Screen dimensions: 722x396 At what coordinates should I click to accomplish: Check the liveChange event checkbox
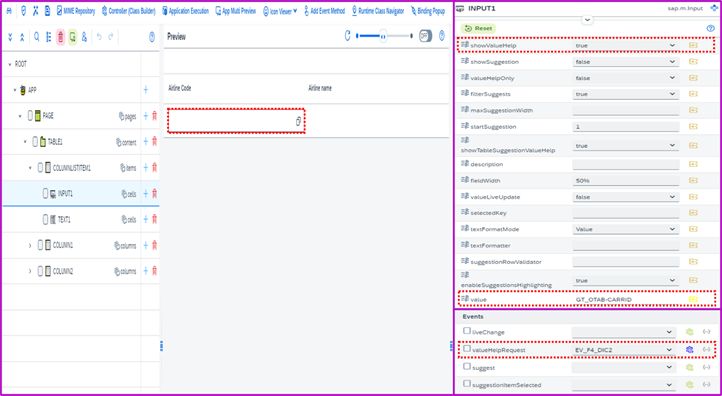(x=467, y=331)
